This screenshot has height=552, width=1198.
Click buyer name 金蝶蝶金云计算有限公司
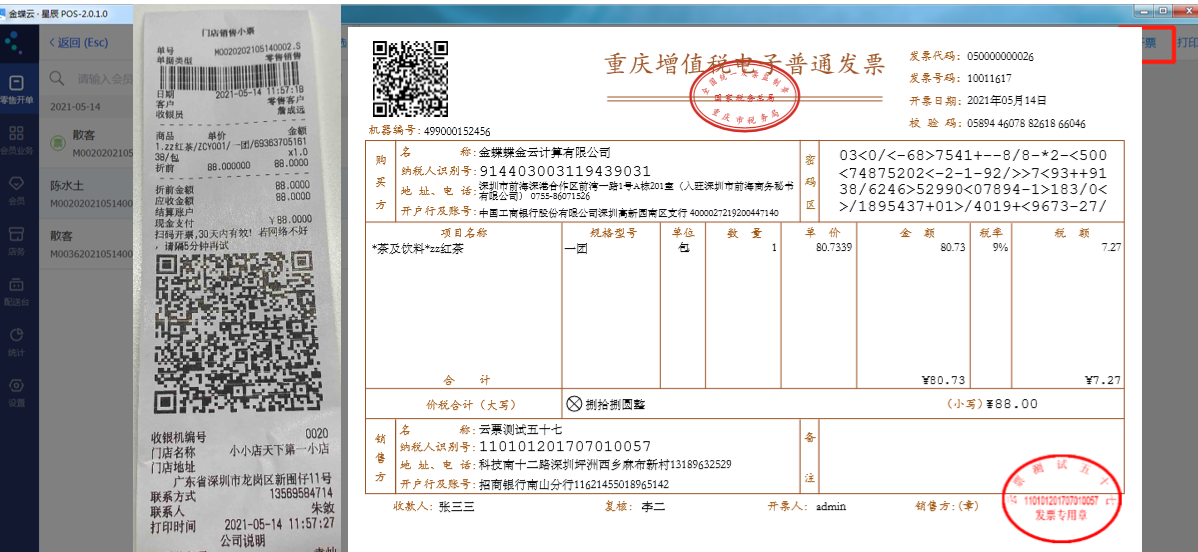click(544, 152)
